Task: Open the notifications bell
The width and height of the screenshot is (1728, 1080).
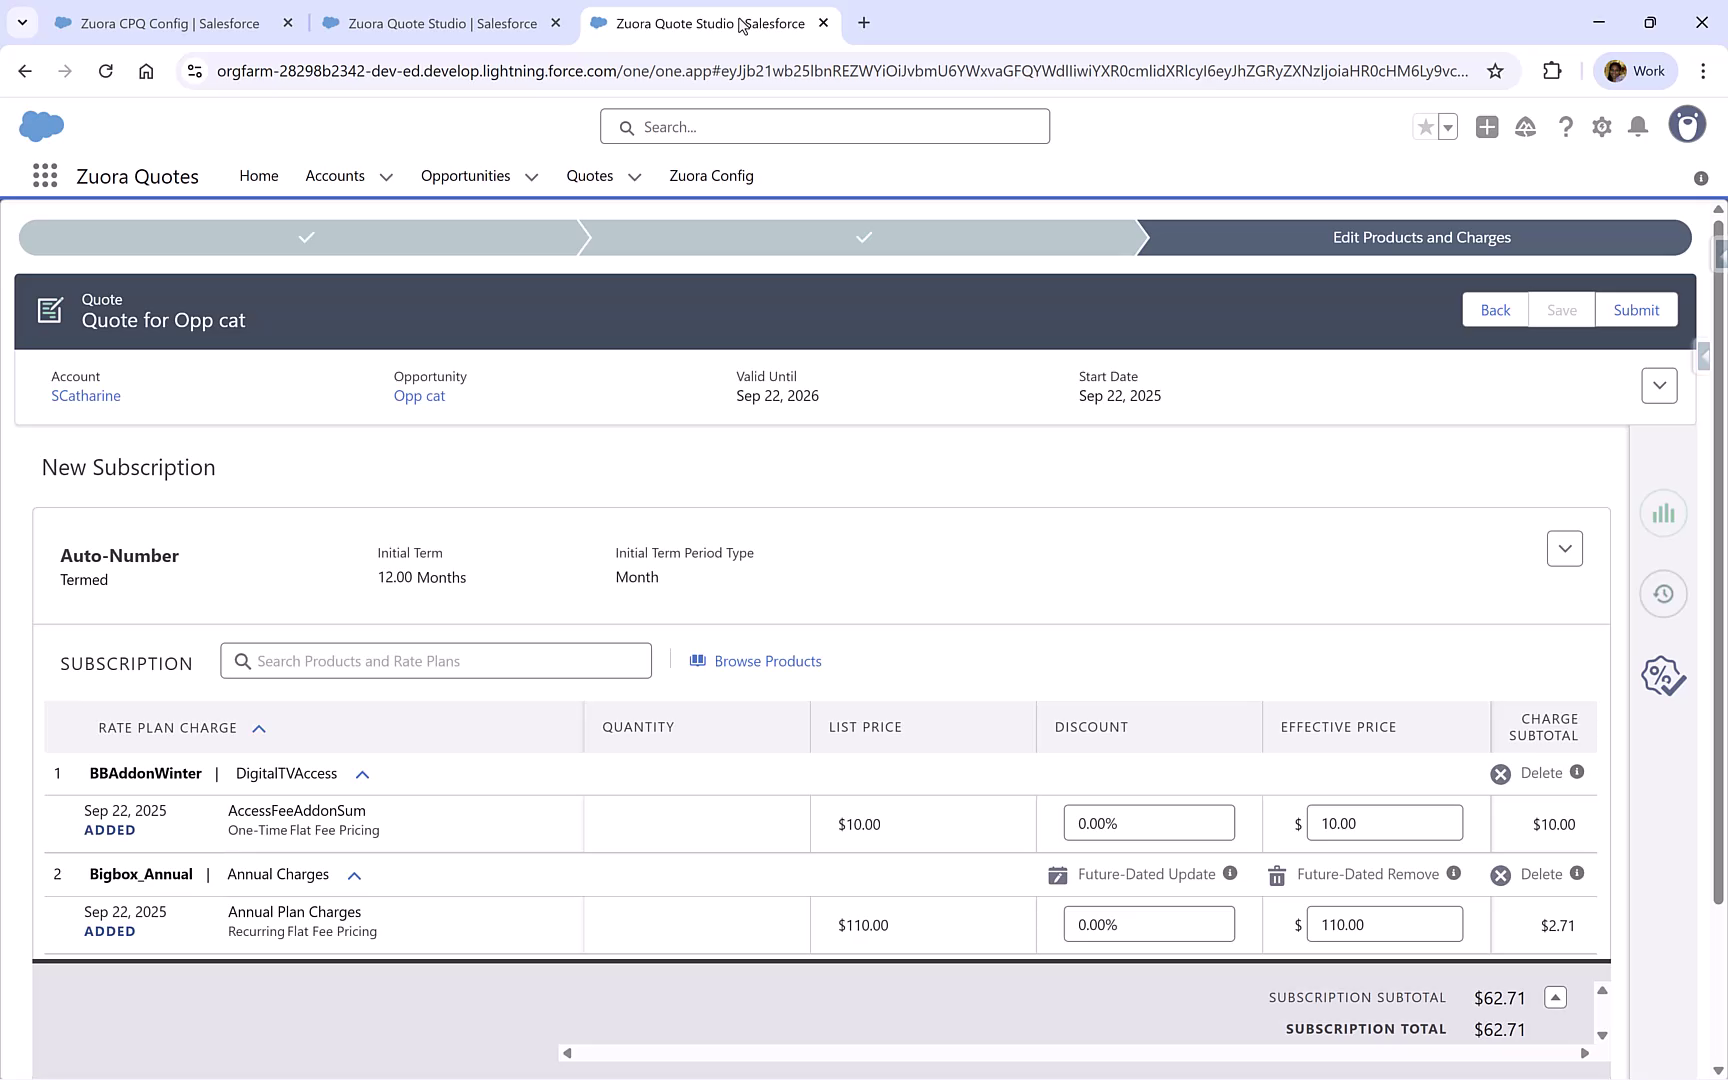Action: [x=1637, y=127]
